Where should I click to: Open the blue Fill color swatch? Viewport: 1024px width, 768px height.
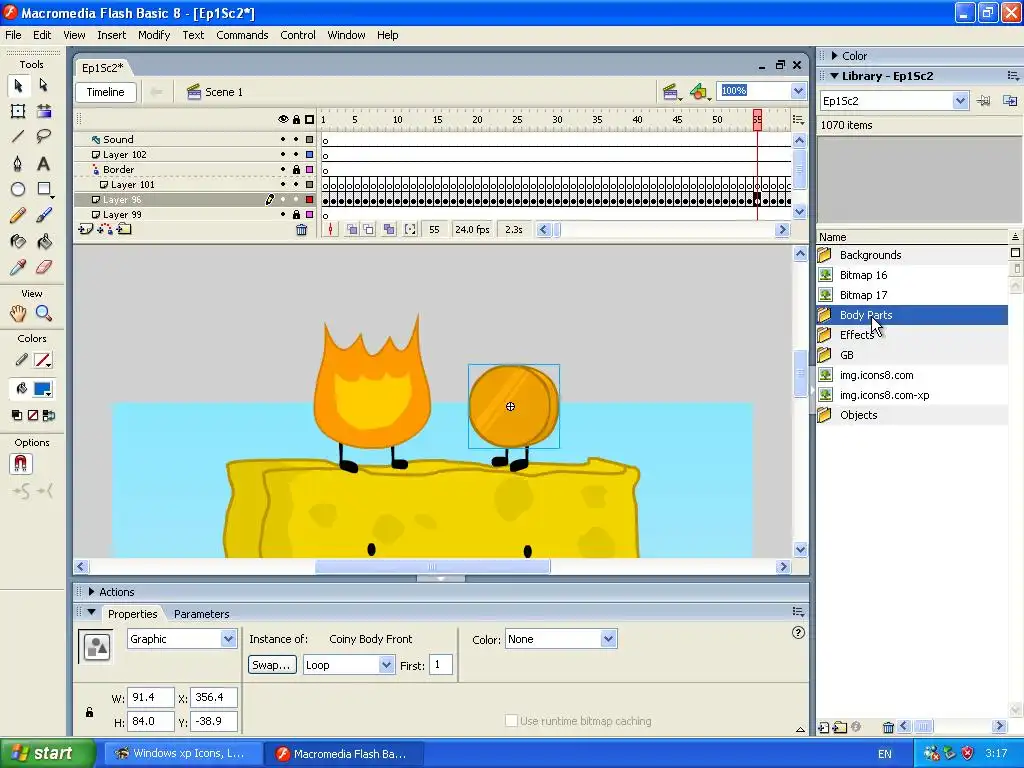43,389
